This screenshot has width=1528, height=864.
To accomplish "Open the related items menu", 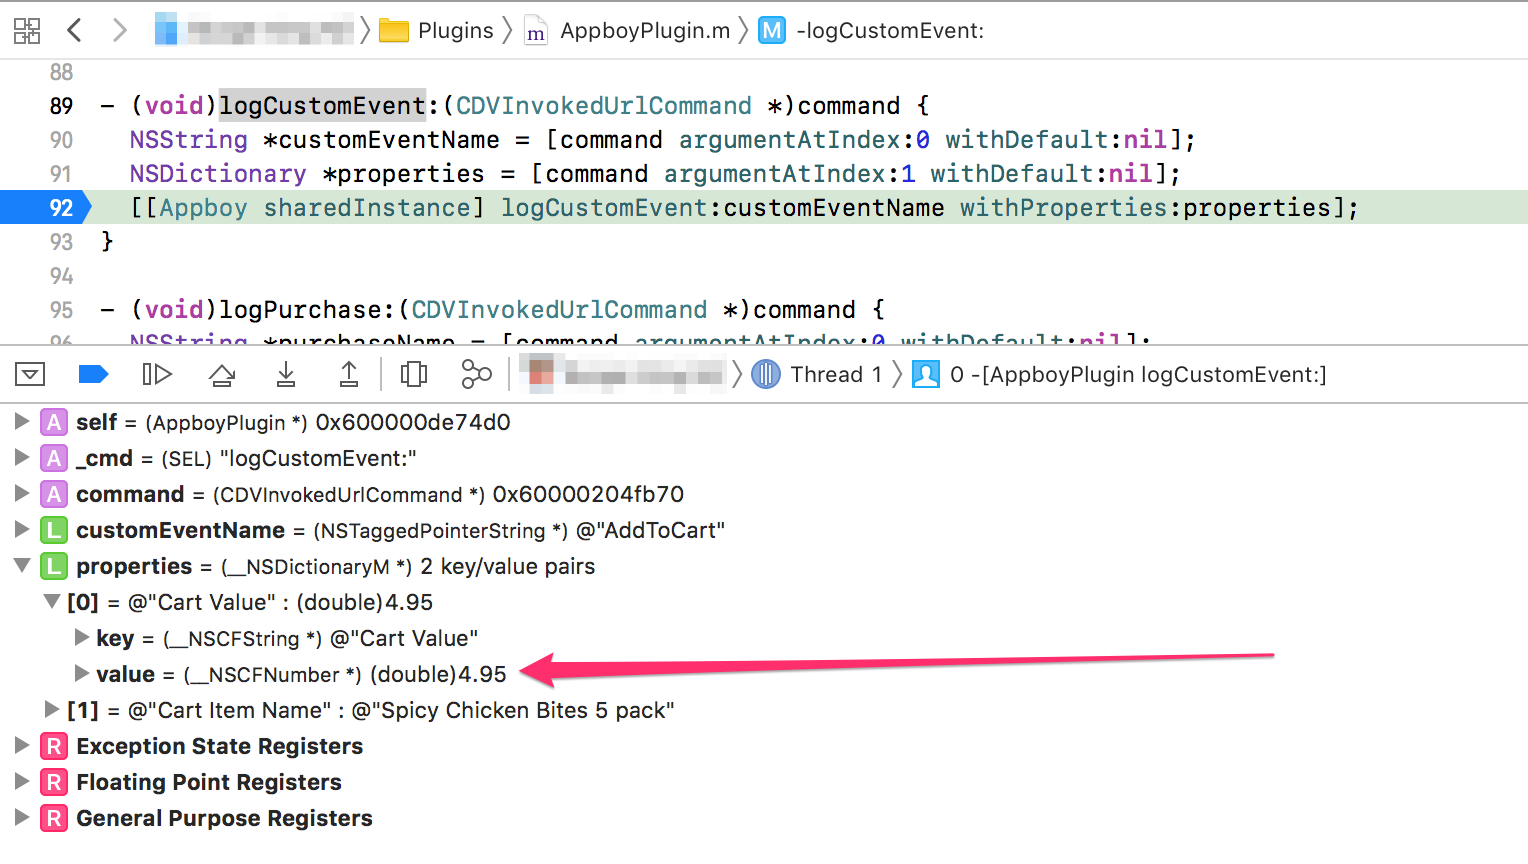I will point(27,30).
